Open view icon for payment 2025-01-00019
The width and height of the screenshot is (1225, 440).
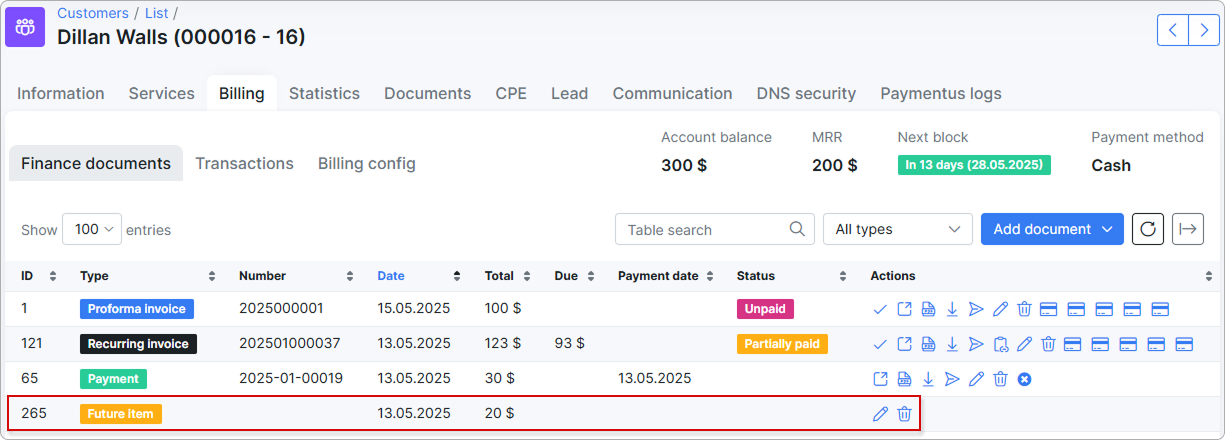pyautogui.click(x=880, y=379)
